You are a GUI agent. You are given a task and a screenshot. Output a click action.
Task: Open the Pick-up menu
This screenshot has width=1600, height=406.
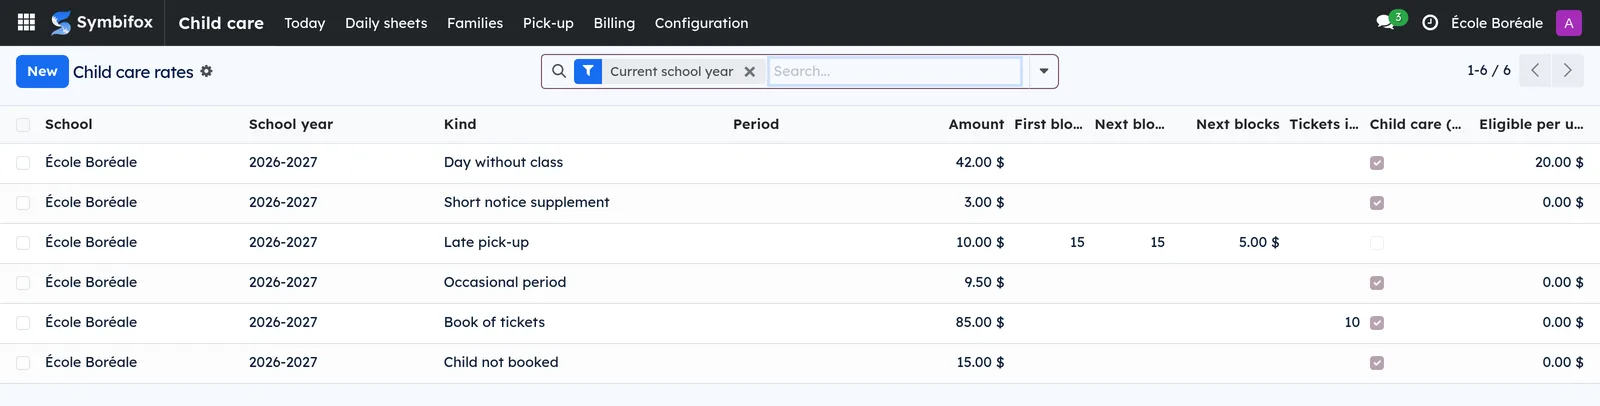[548, 22]
